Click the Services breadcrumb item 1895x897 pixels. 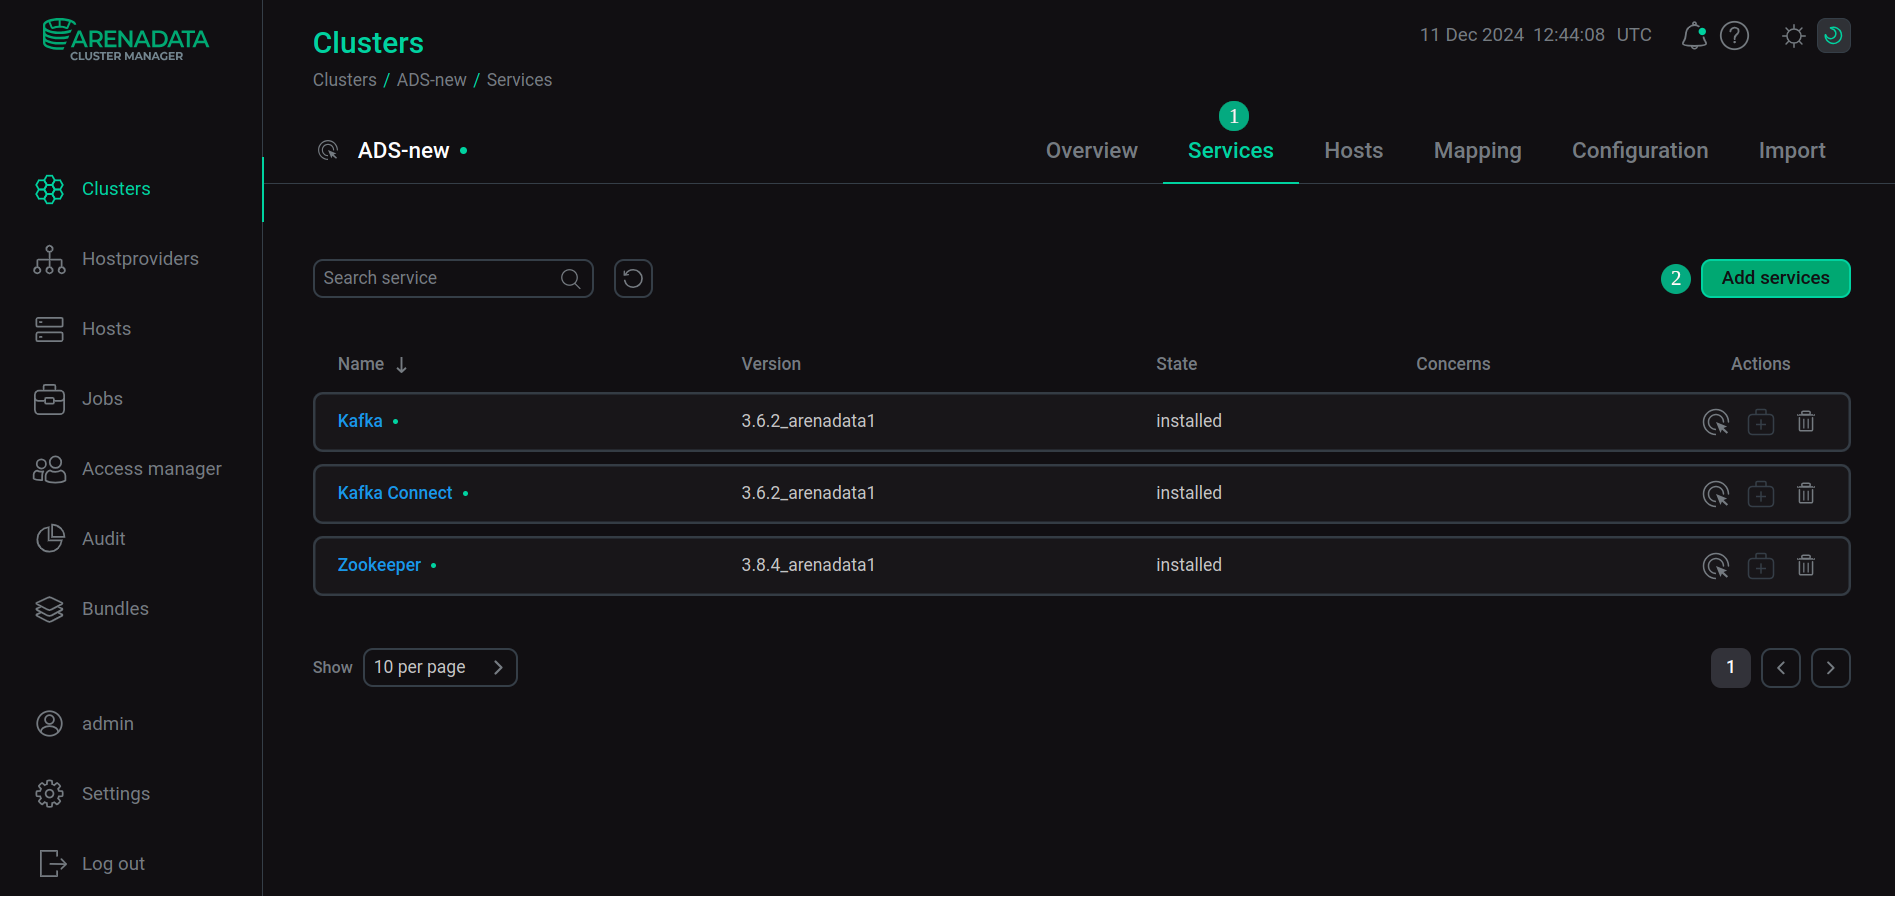pyautogui.click(x=519, y=80)
